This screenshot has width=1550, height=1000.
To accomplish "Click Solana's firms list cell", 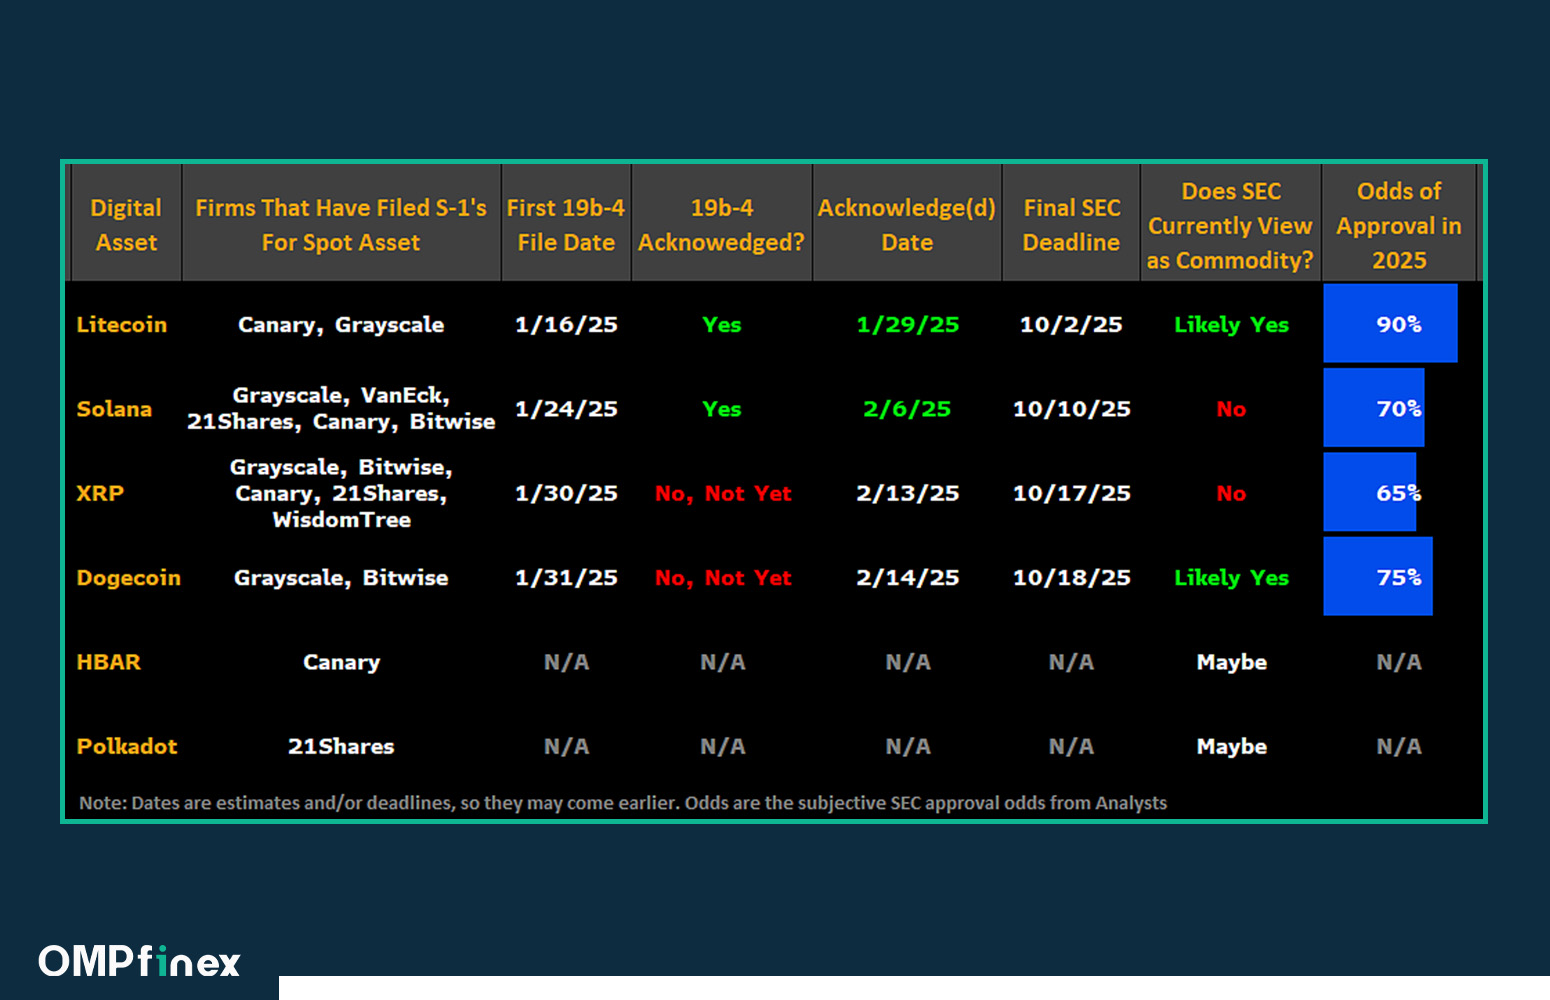I will point(341,408).
